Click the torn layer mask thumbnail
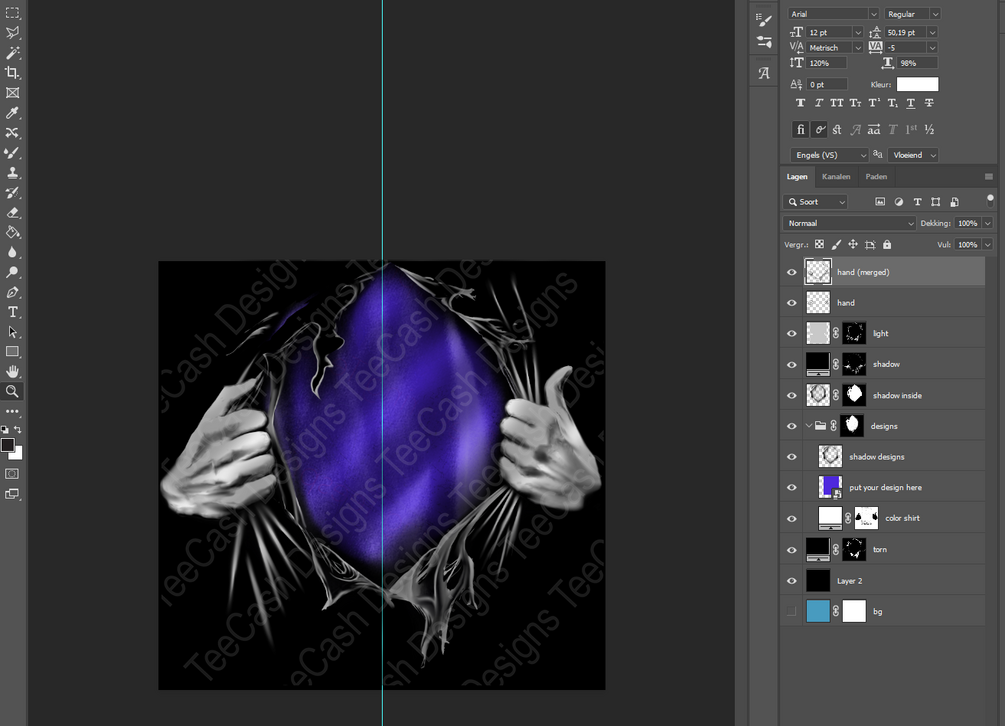Image resolution: width=1005 pixels, height=726 pixels. coord(854,549)
